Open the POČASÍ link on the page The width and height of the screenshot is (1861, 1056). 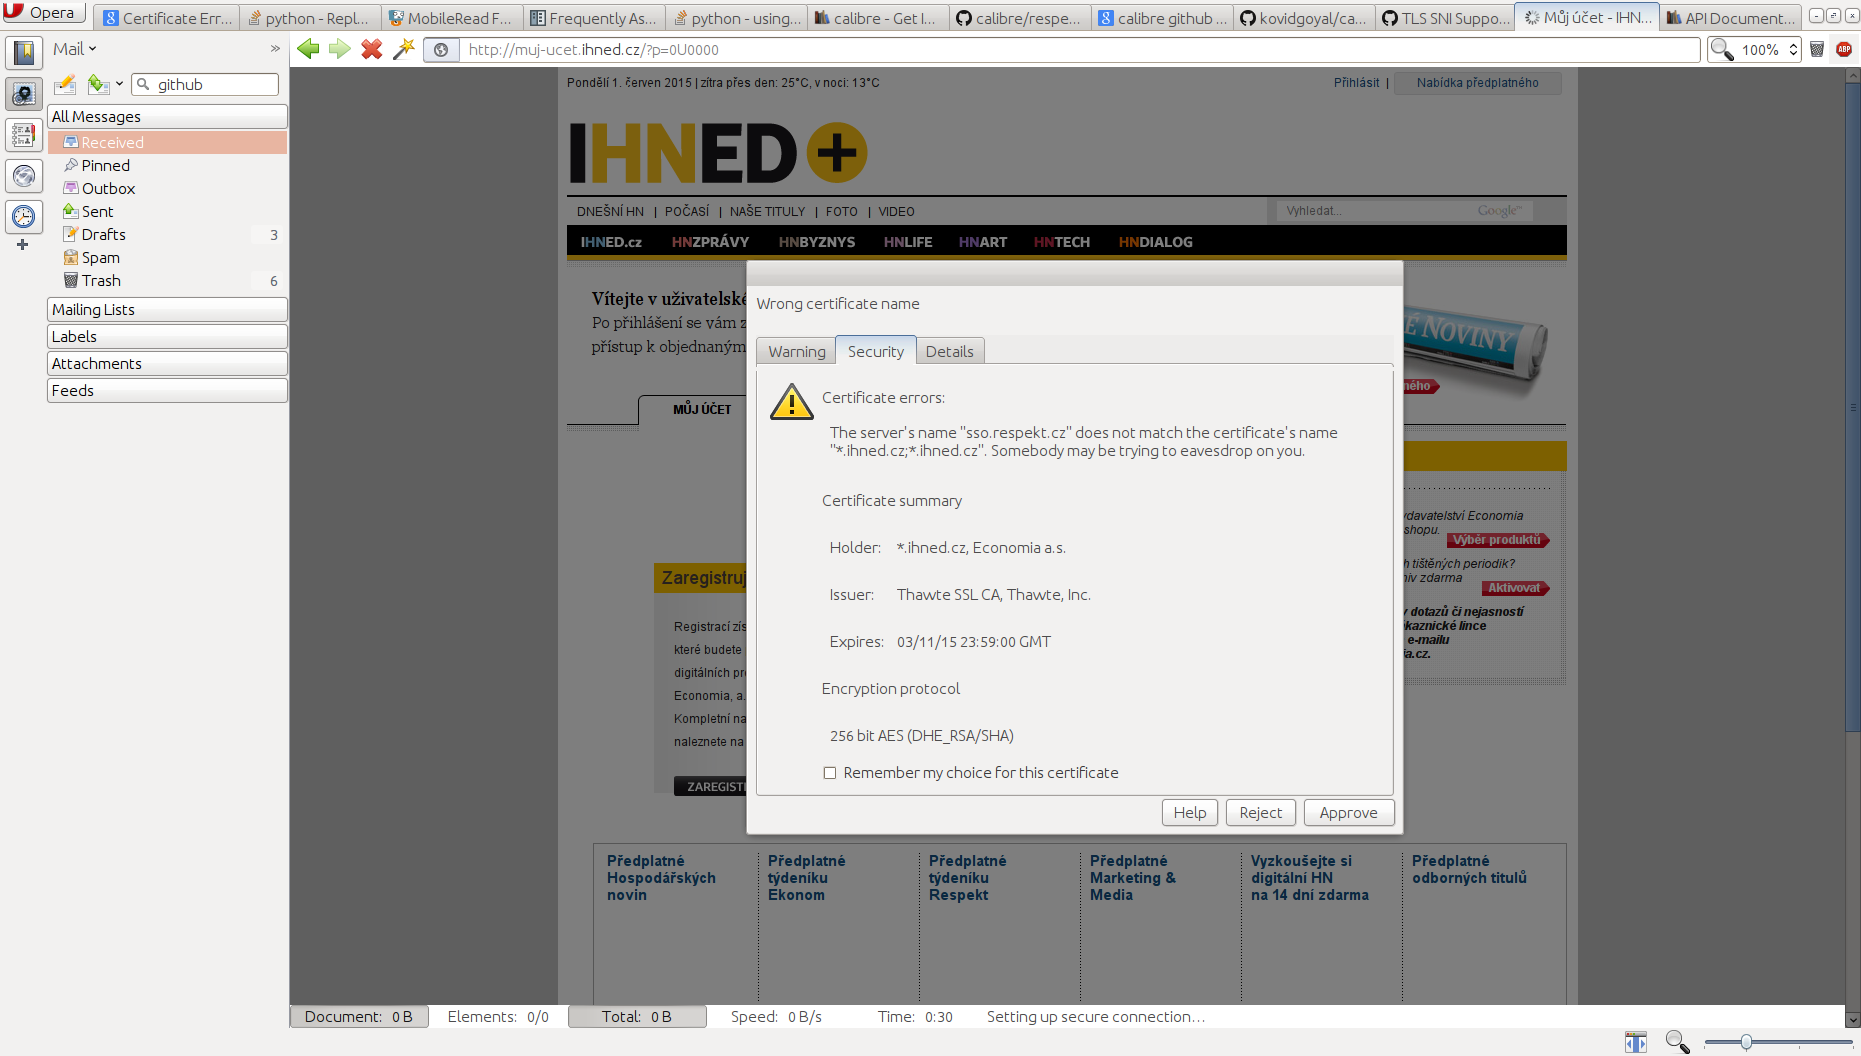[687, 212]
